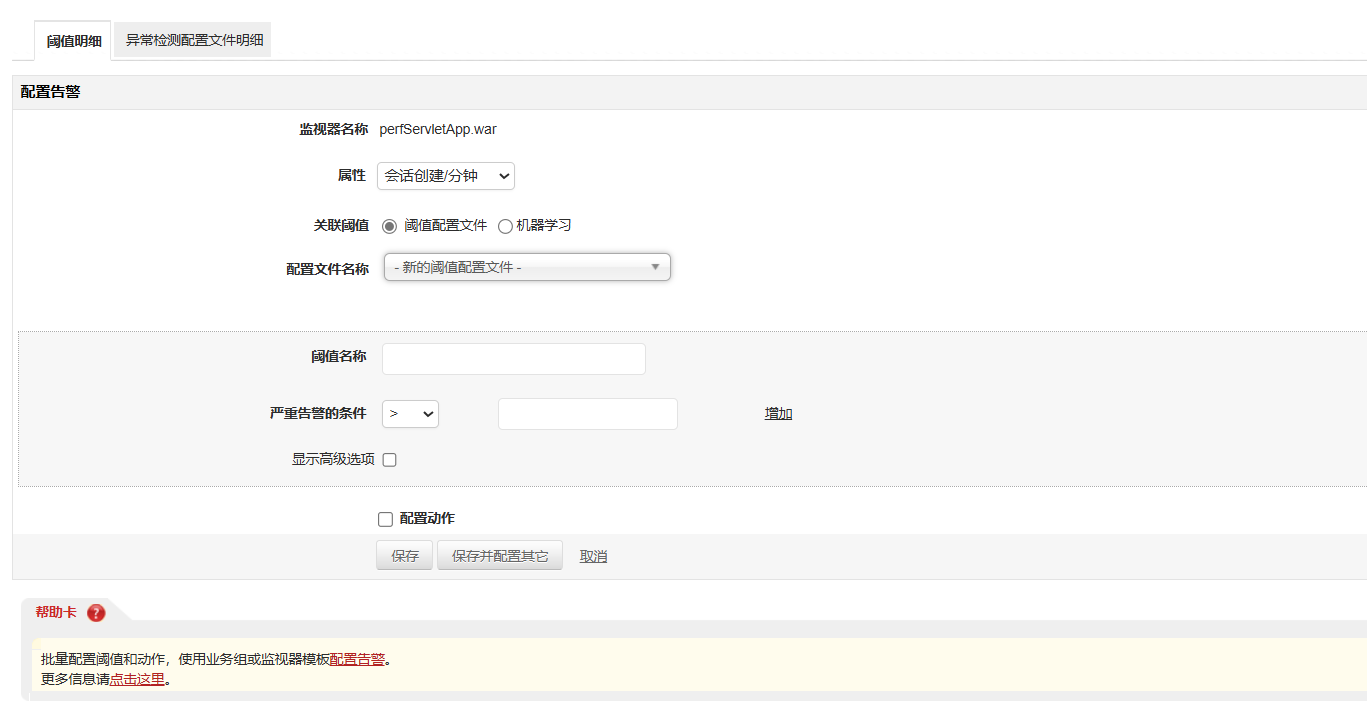The width and height of the screenshot is (1367, 717).
Task: Click the 保存 button
Action: coord(403,555)
